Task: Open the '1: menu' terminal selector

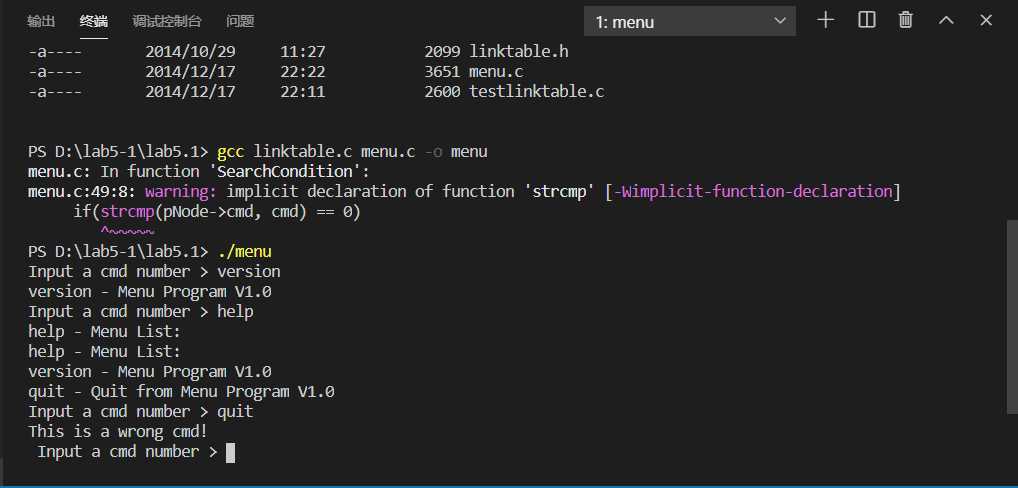Action: click(x=690, y=21)
